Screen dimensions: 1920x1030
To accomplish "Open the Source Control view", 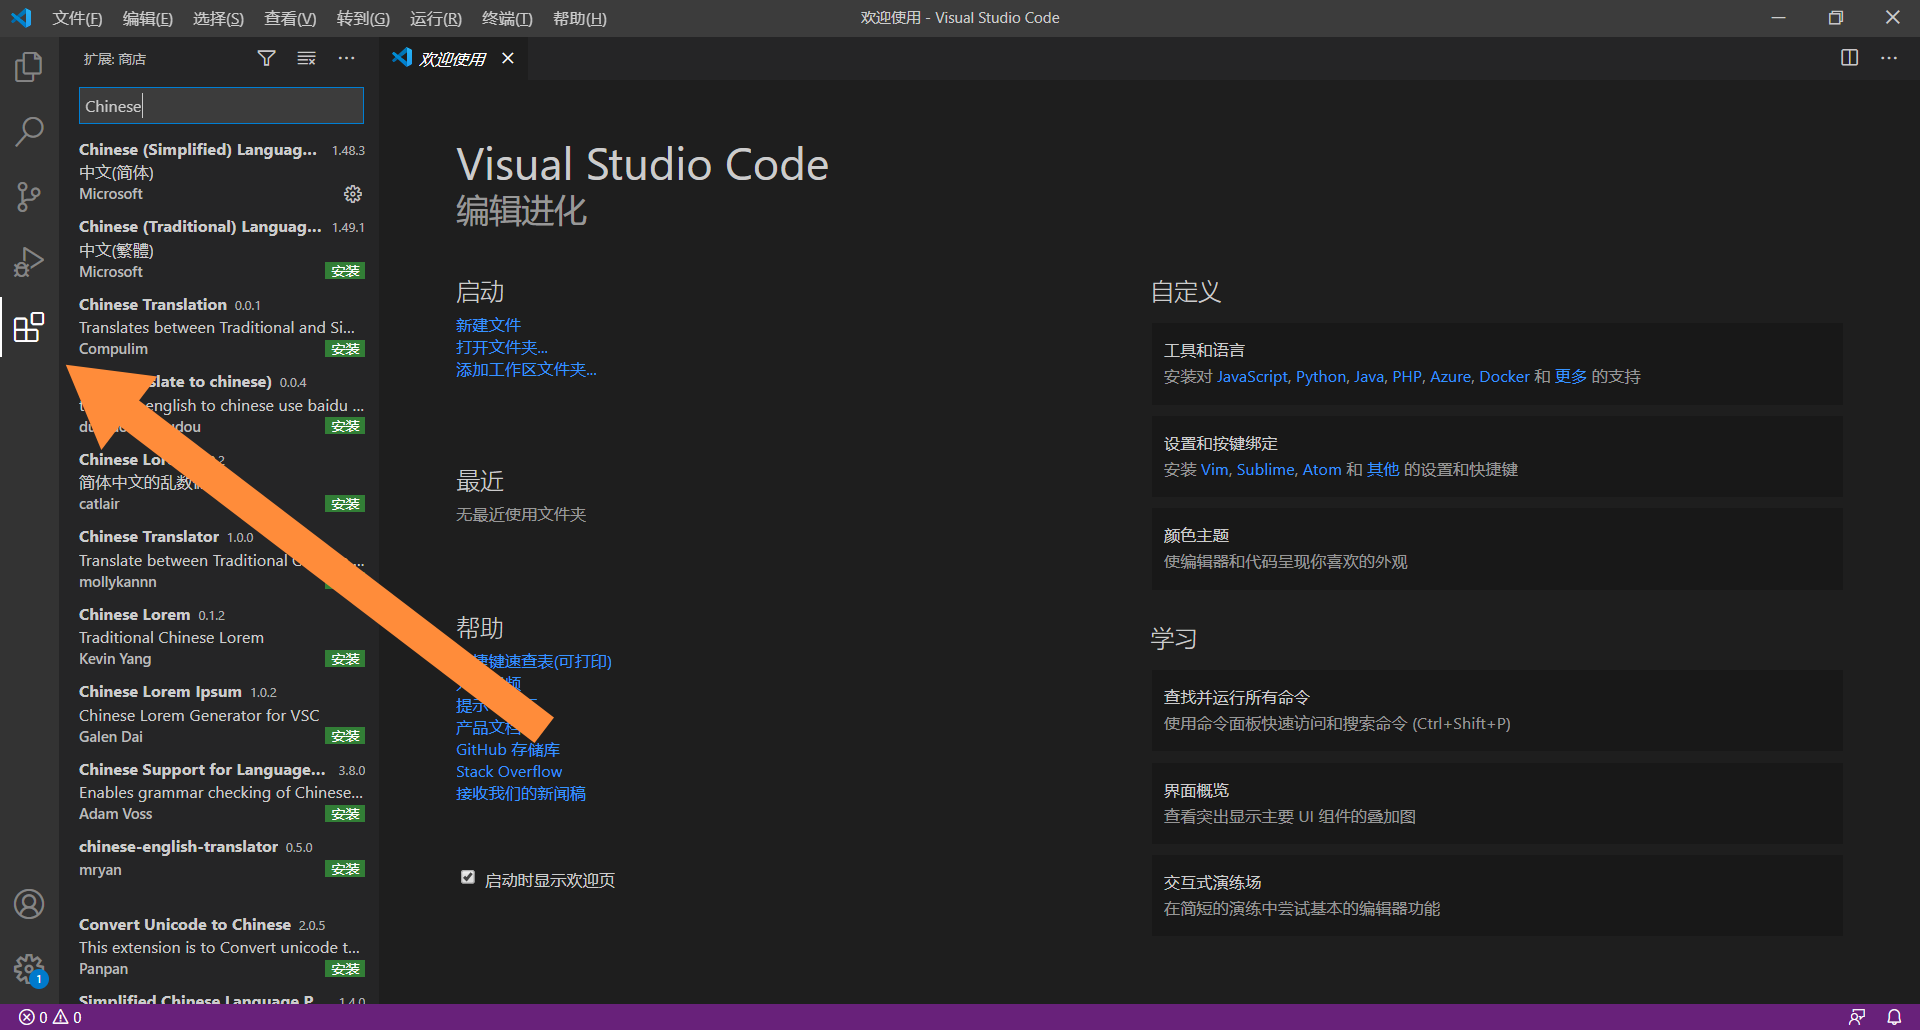I will [x=29, y=196].
